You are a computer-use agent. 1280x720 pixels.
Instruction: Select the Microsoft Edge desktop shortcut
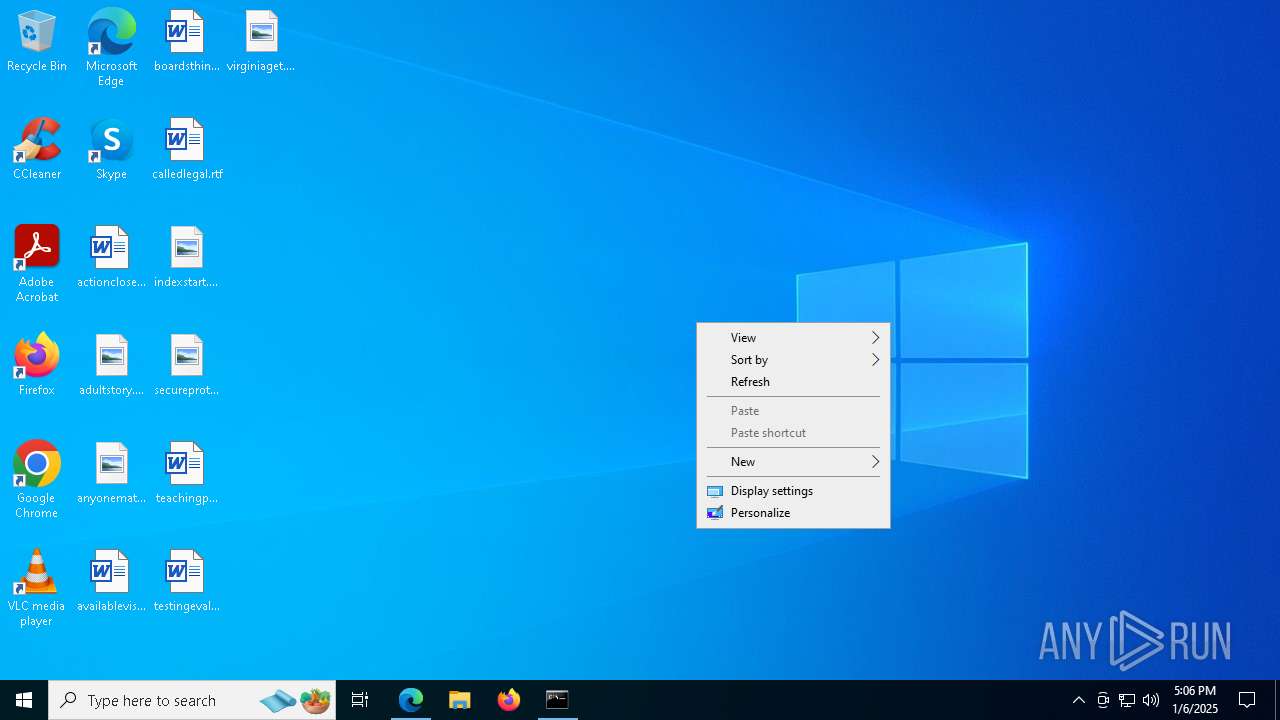click(111, 48)
